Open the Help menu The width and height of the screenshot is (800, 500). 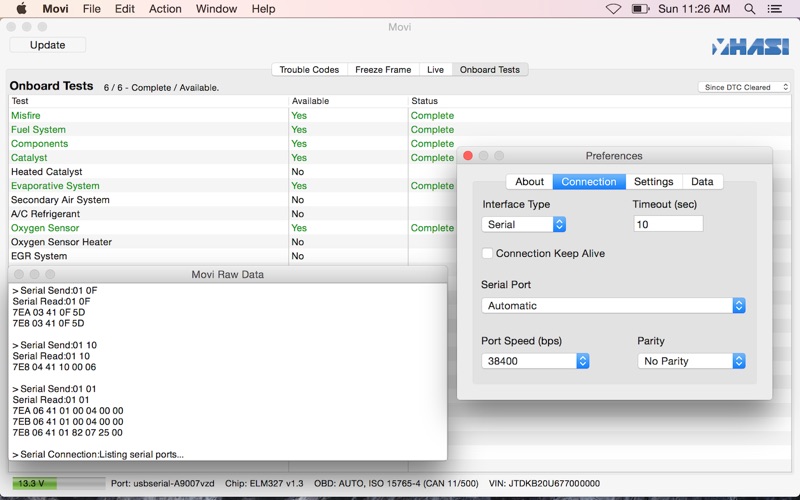(x=263, y=9)
